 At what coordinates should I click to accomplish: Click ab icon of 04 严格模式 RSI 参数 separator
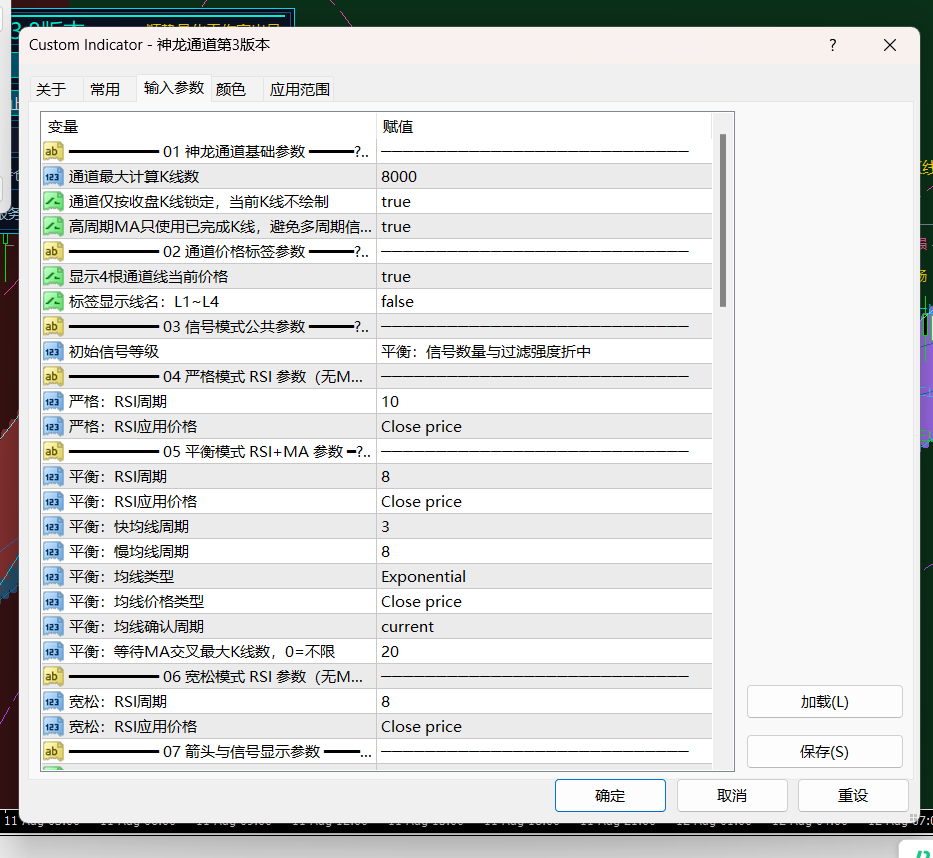click(x=53, y=377)
